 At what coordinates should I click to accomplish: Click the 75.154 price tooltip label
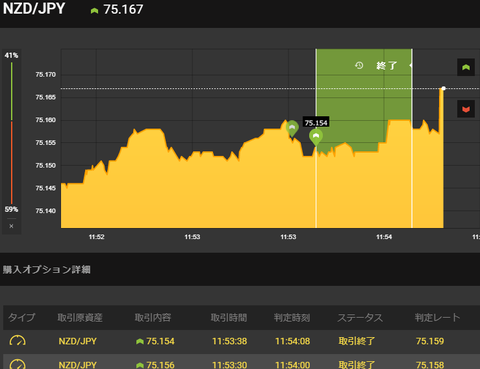(316, 123)
